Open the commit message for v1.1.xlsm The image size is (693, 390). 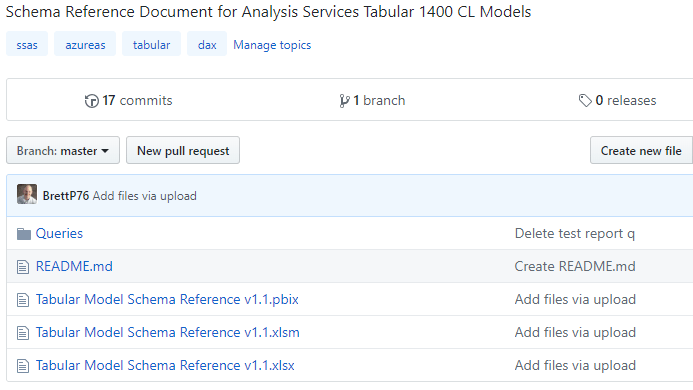click(x=575, y=333)
